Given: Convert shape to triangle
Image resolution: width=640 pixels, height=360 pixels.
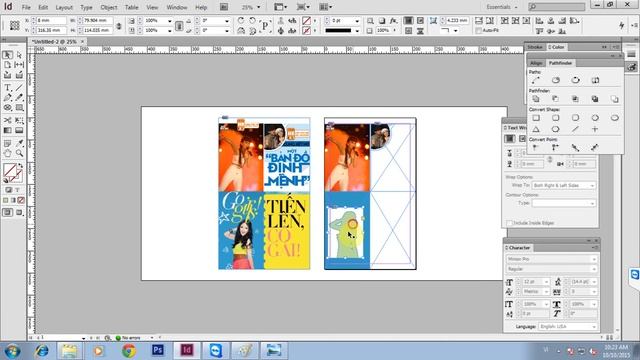Looking at the screenshot, I should pyautogui.click(x=536, y=129).
